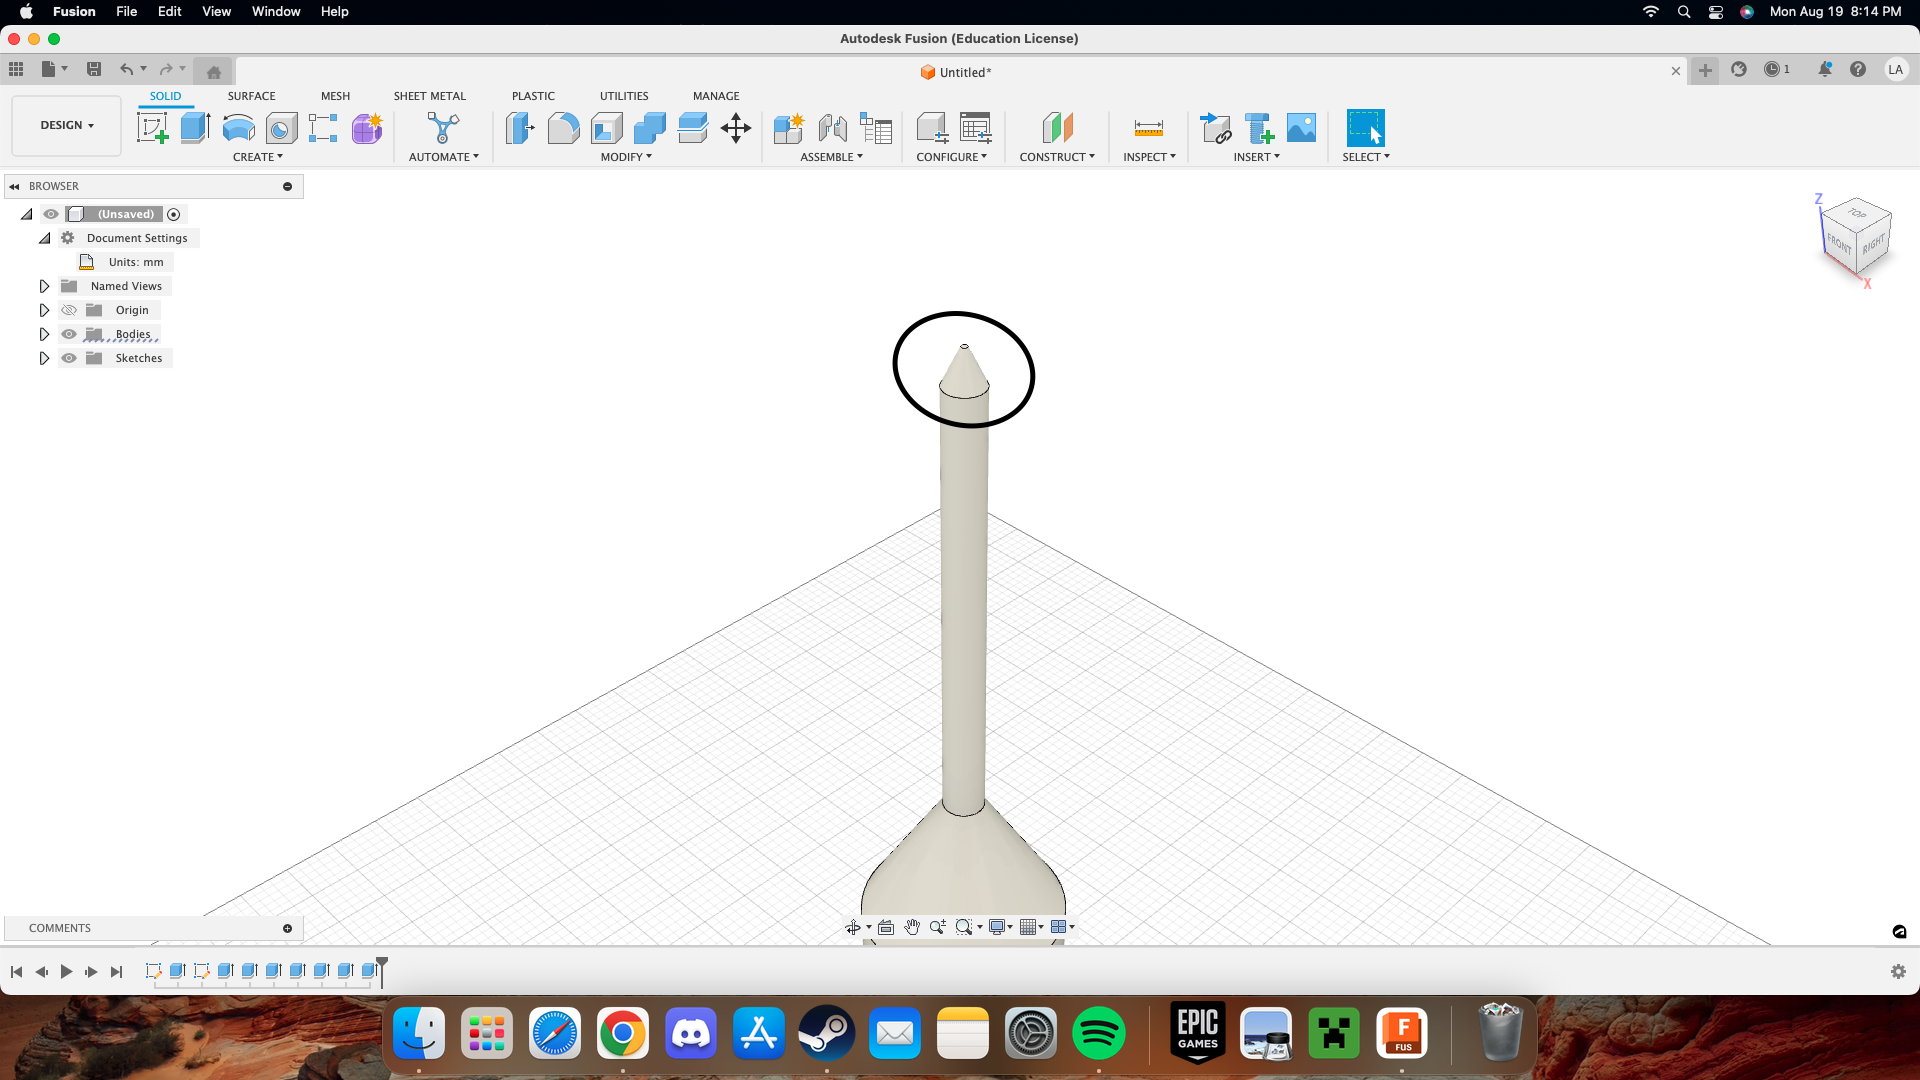The width and height of the screenshot is (1920, 1080).
Task: Click the Orbit tool in navigation bar
Action: [x=853, y=927]
